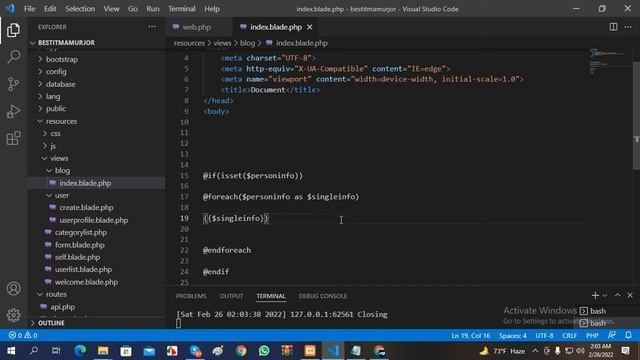Close the index.blade.php tab

tap(309, 27)
